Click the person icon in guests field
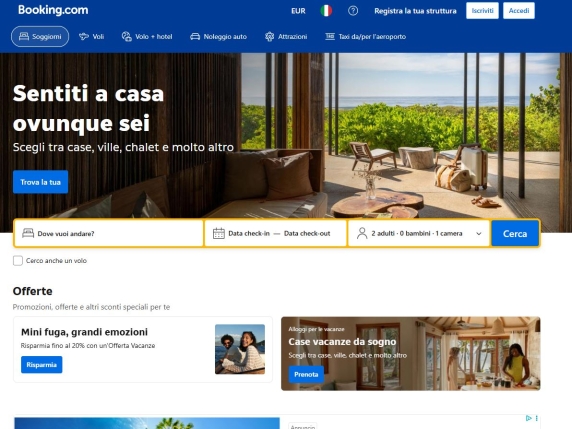572x429 pixels. tap(362, 233)
